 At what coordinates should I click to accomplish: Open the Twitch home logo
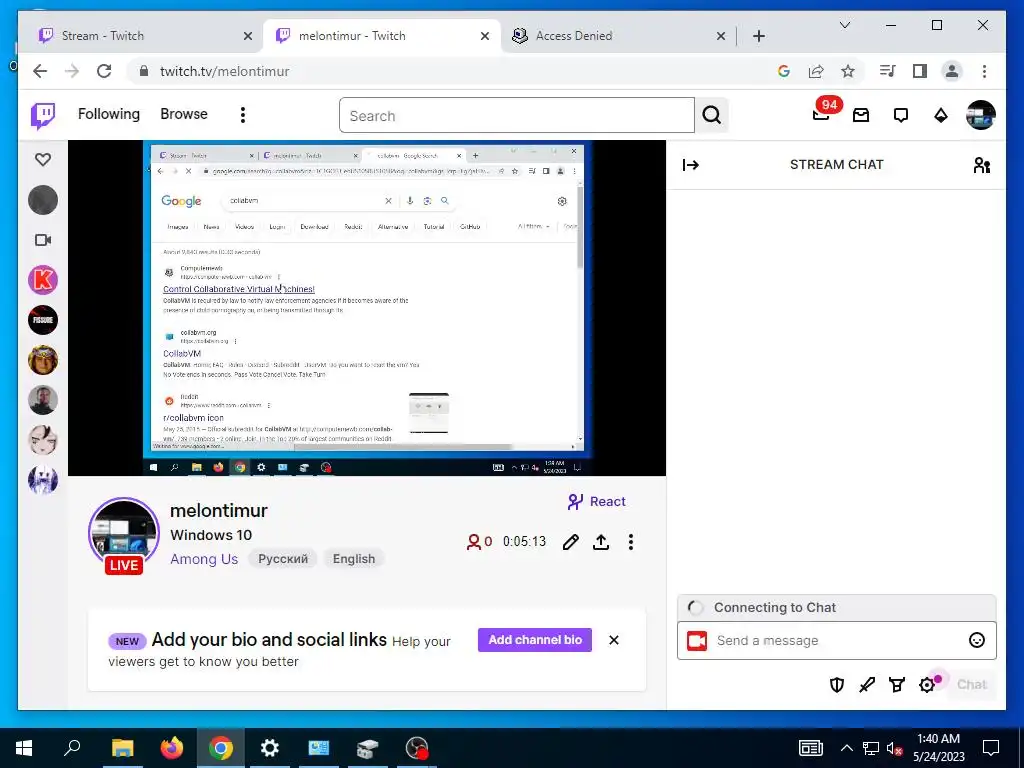click(x=43, y=116)
